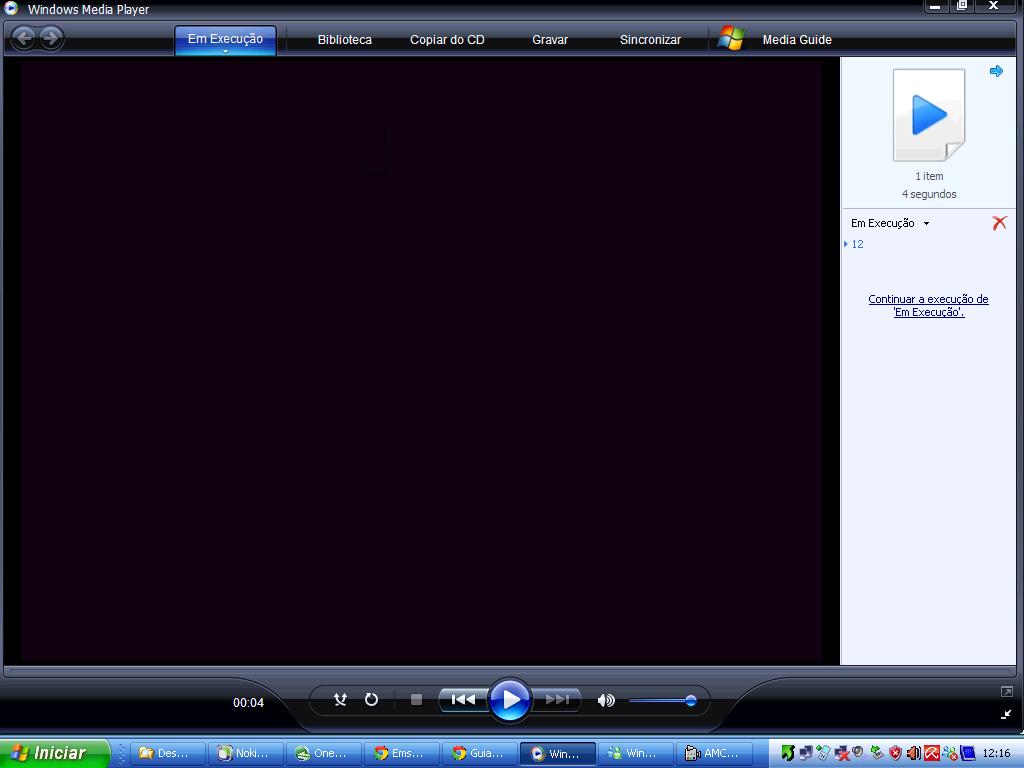The height and width of the screenshot is (768, 1024).
Task: Select the Gravar tab
Action: pyautogui.click(x=550, y=40)
